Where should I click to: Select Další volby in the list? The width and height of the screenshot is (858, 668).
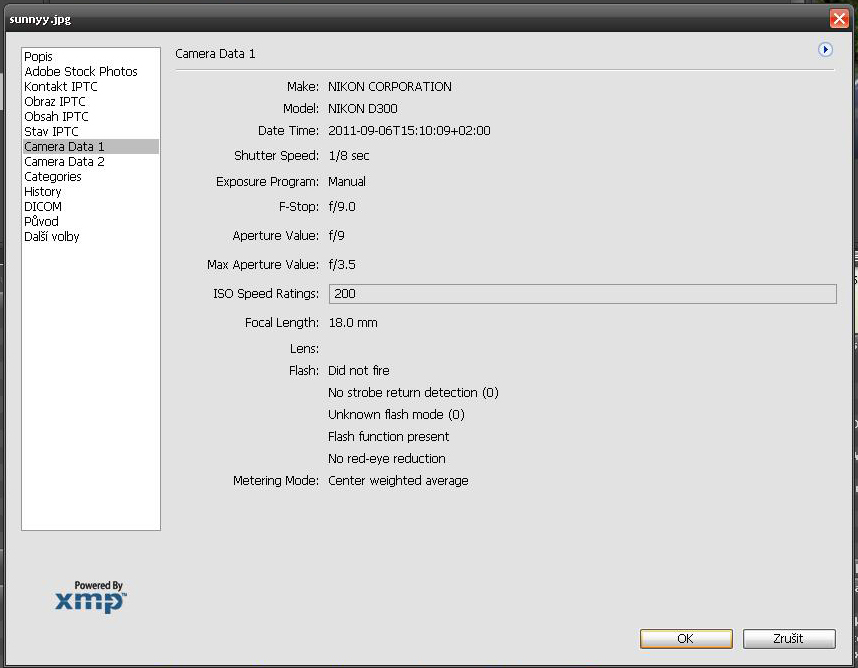(52, 237)
